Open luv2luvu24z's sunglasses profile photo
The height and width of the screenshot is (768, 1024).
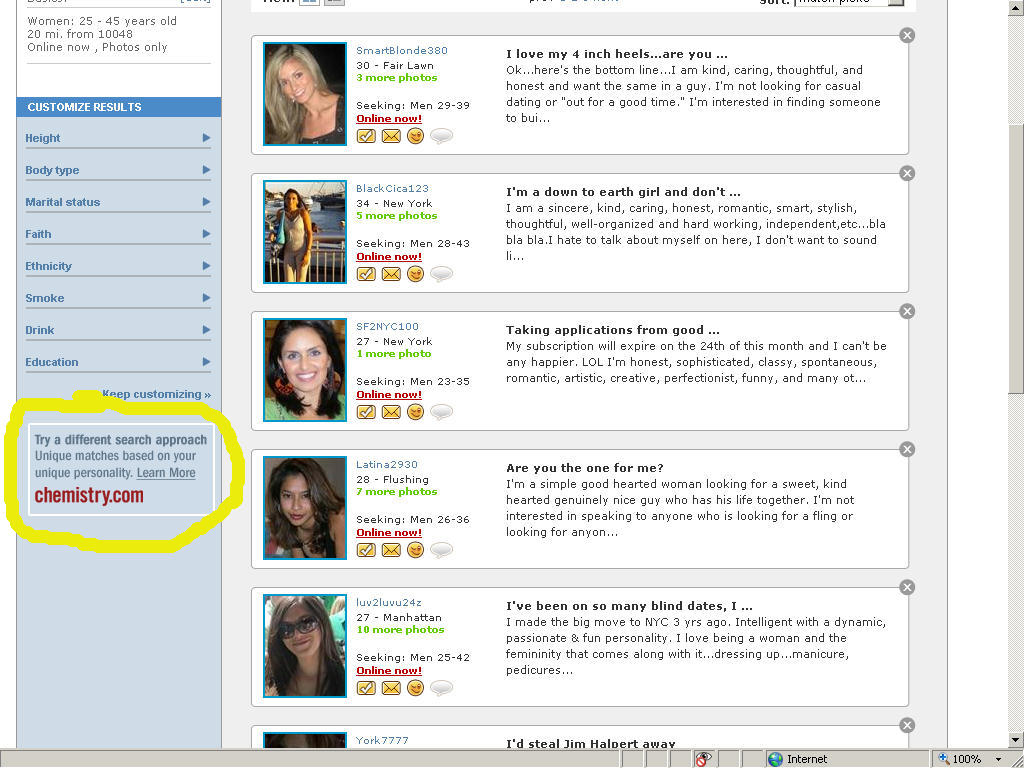(305, 646)
